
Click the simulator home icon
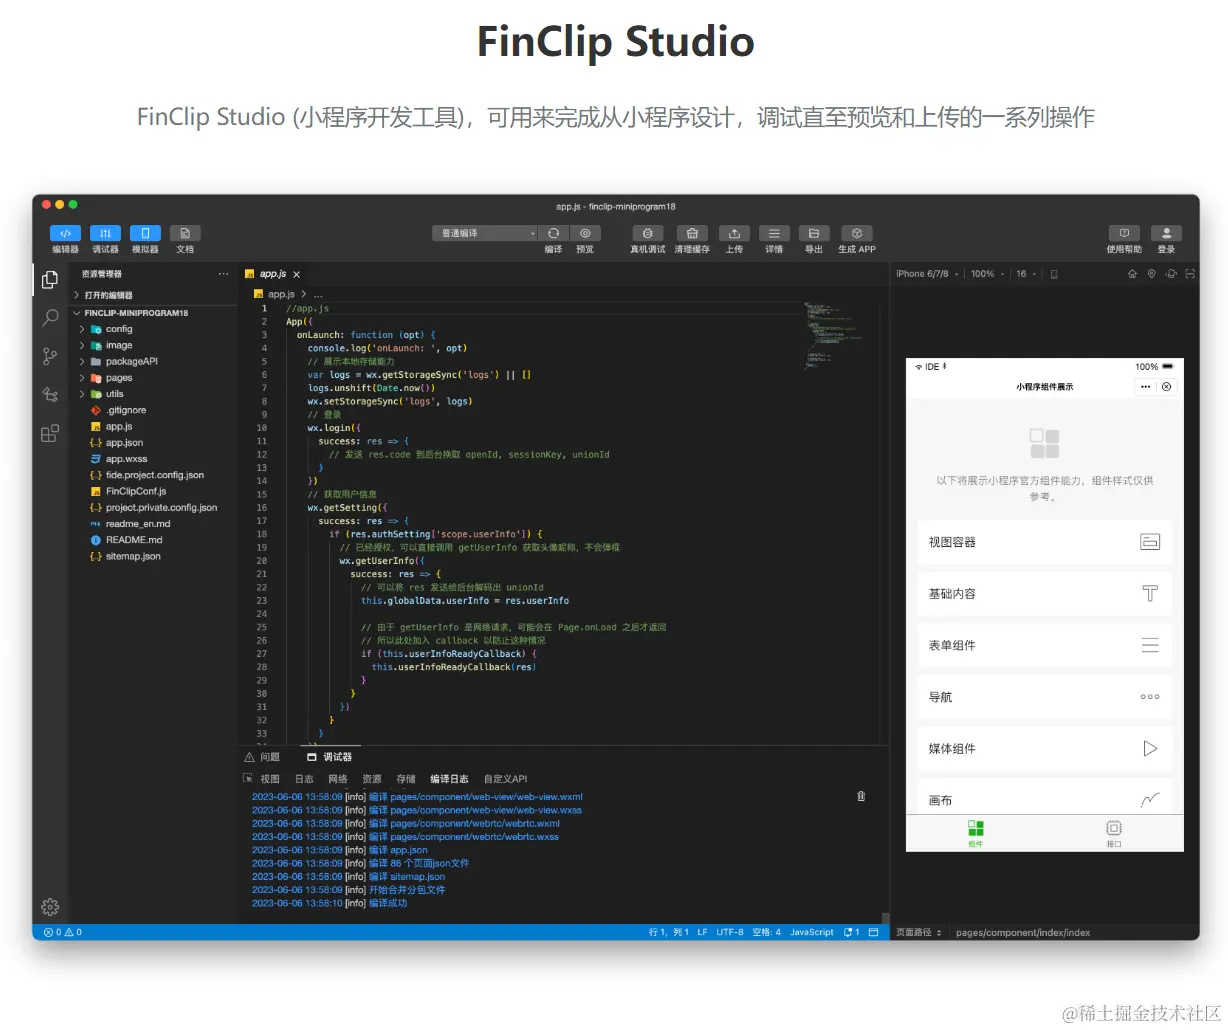[1132, 274]
